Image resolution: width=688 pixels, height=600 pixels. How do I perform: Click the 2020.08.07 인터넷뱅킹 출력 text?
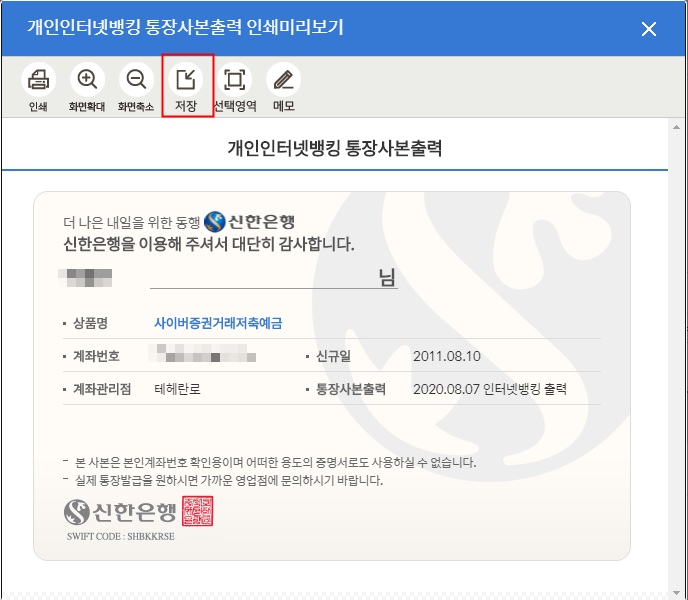(490, 389)
